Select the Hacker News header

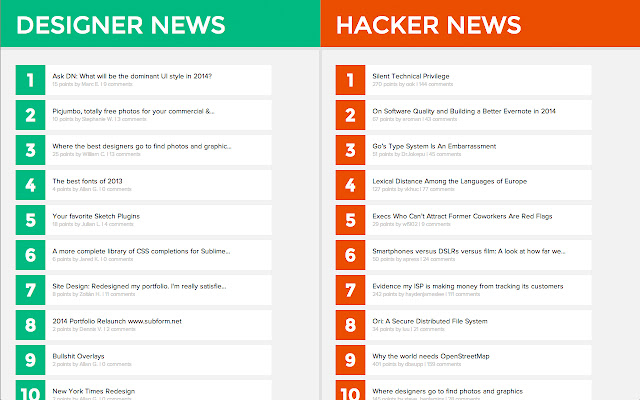pos(428,23)
